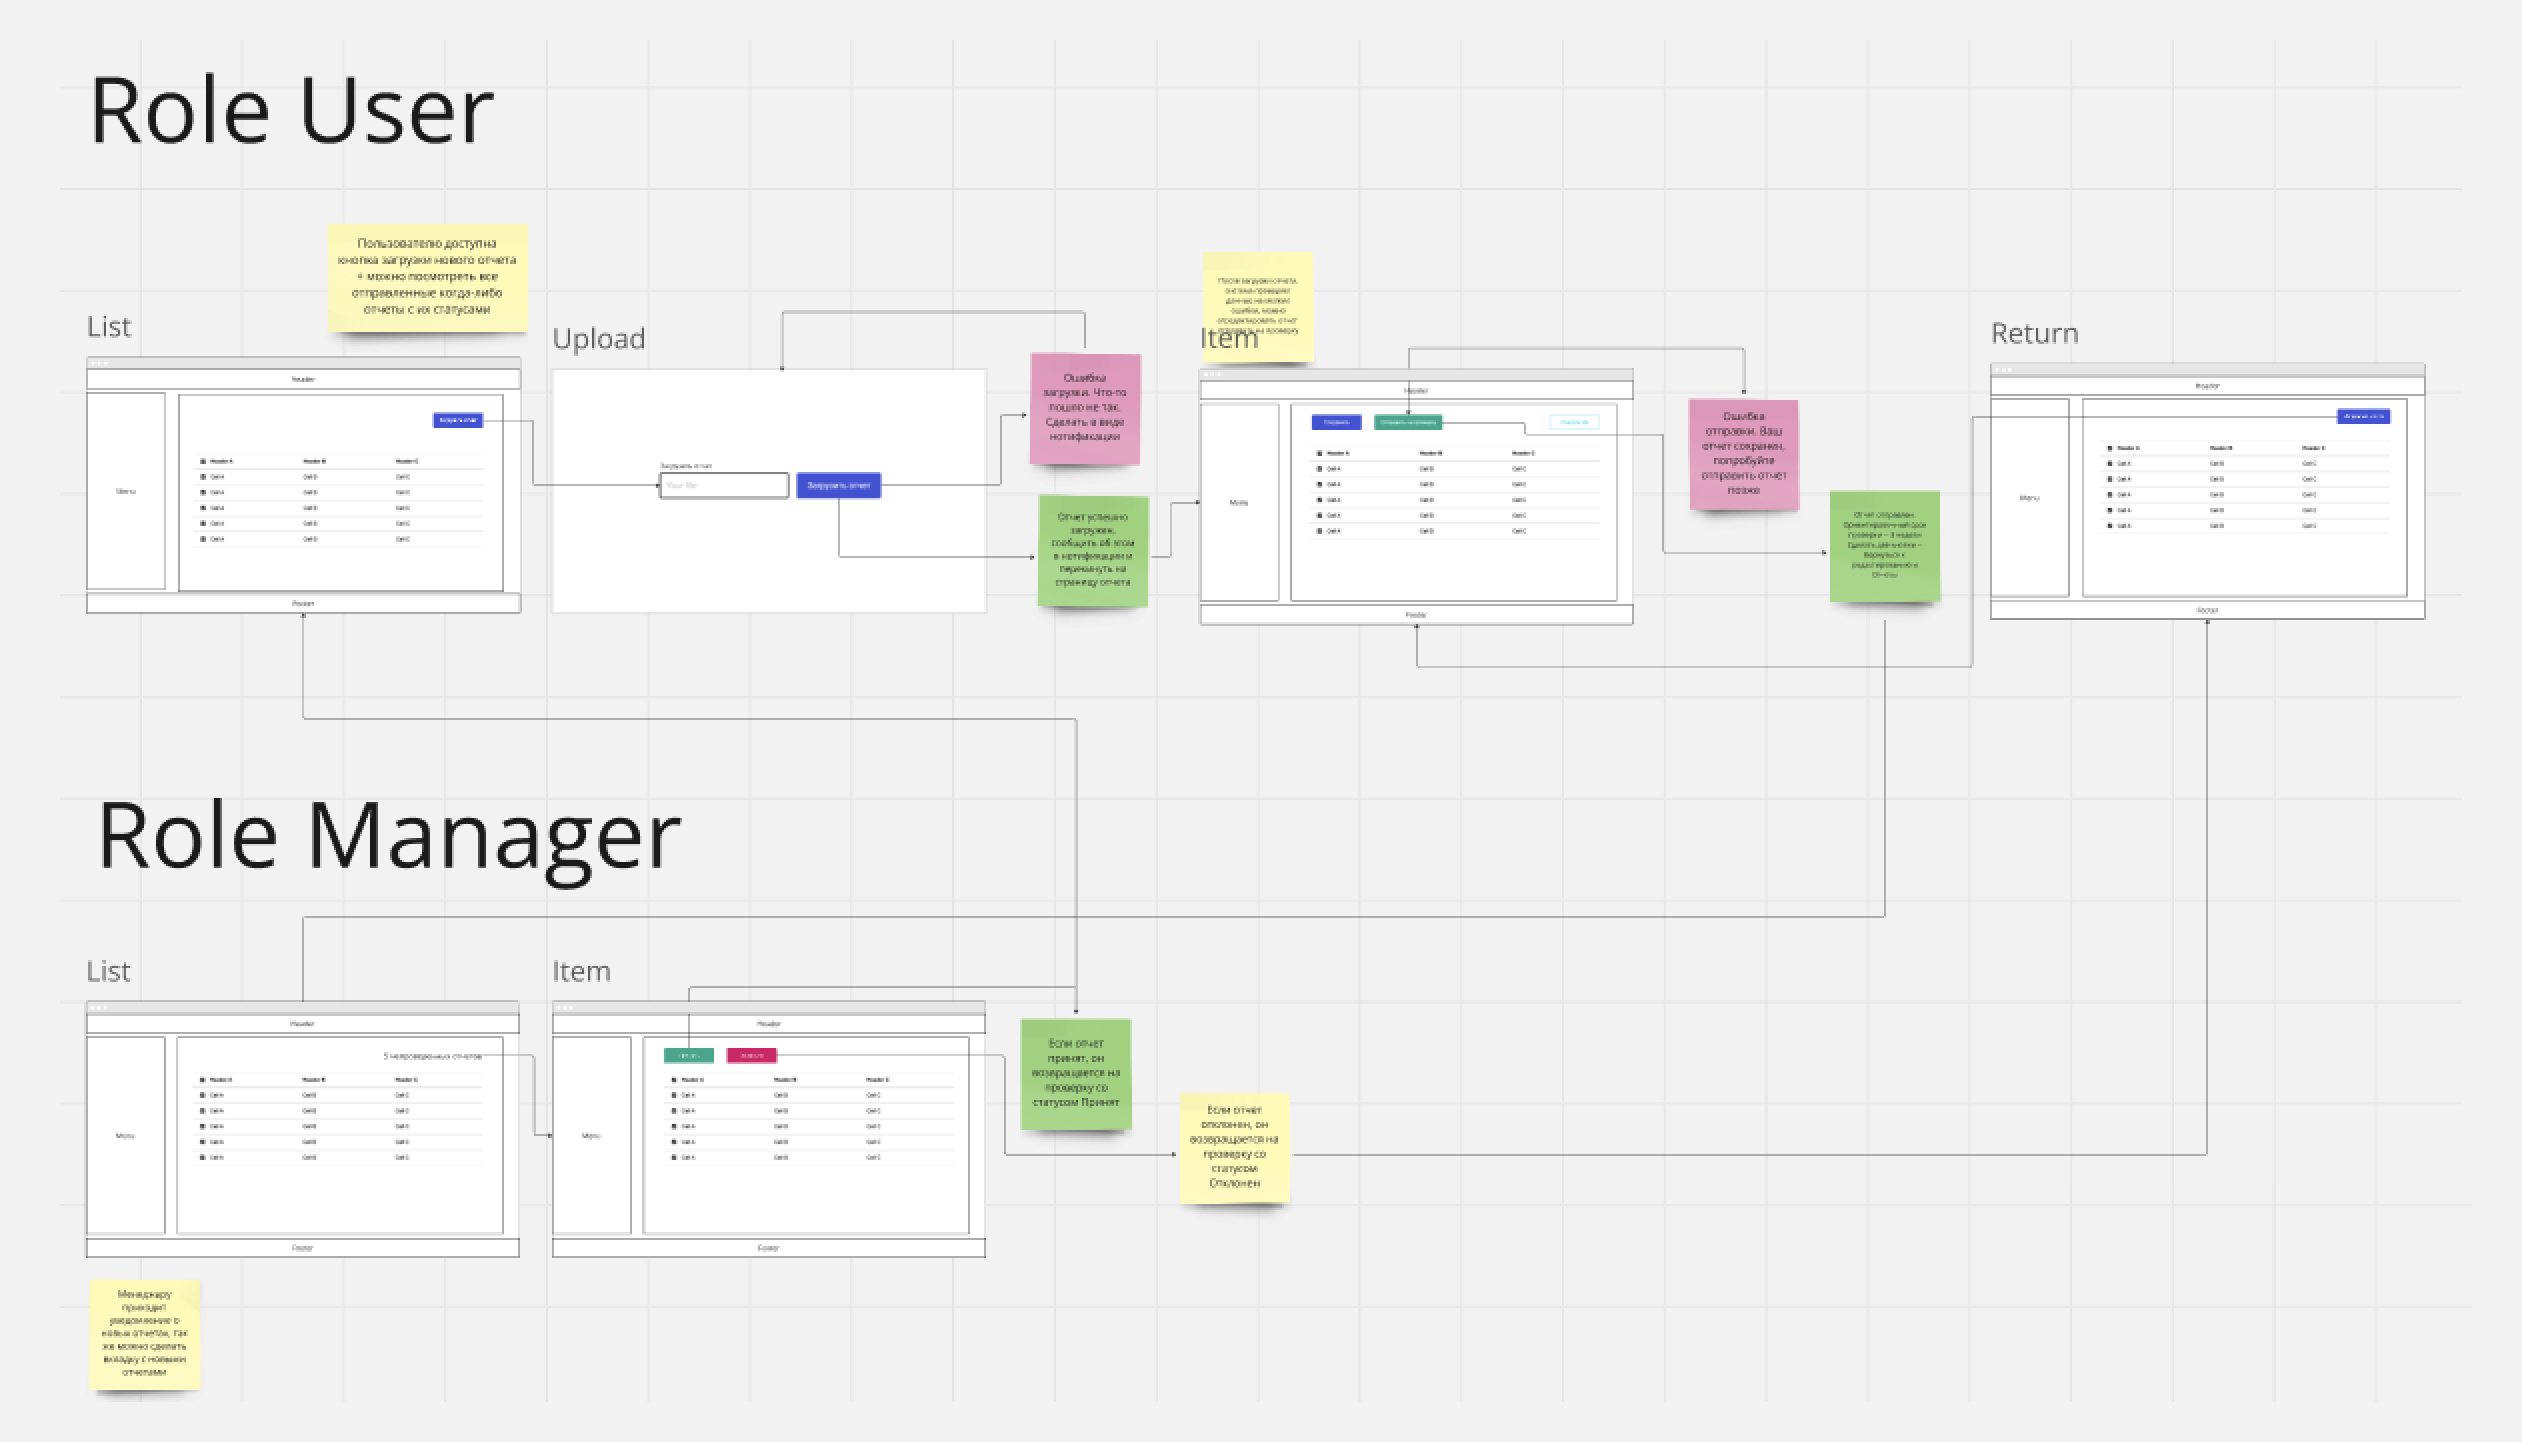Click blue button in the Return wireframe
This screenshot has height=1442, width=2522.
coord(2363,416)
